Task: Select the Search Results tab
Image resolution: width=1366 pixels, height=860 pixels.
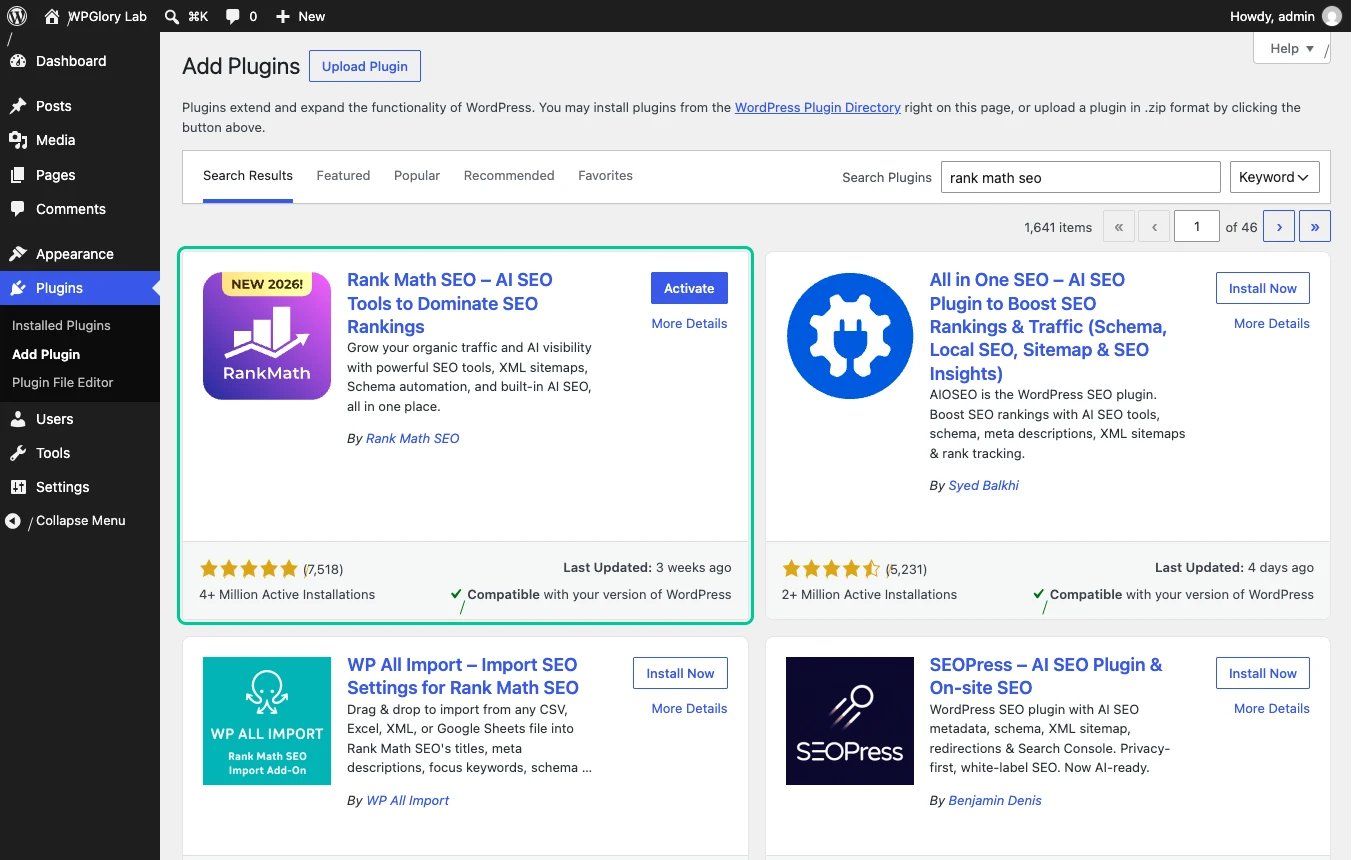Action: (x=248, y=176)
